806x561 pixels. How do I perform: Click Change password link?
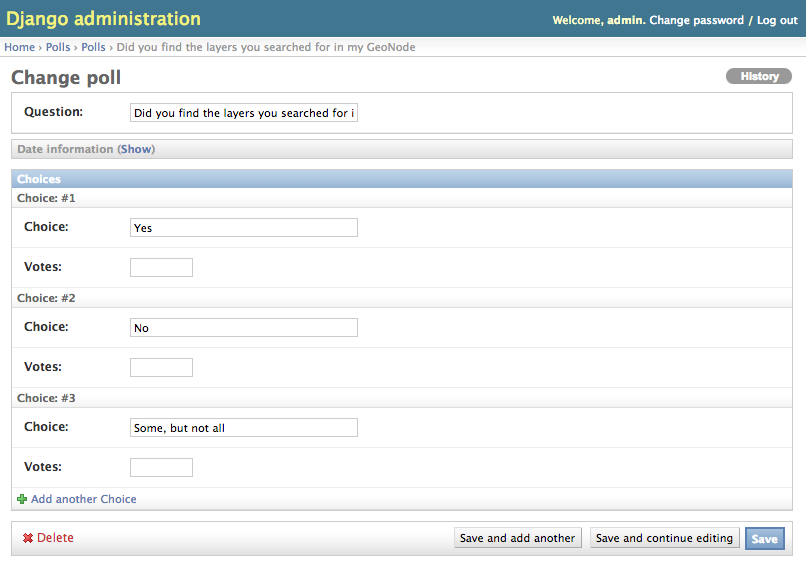[x=697, y=21]
